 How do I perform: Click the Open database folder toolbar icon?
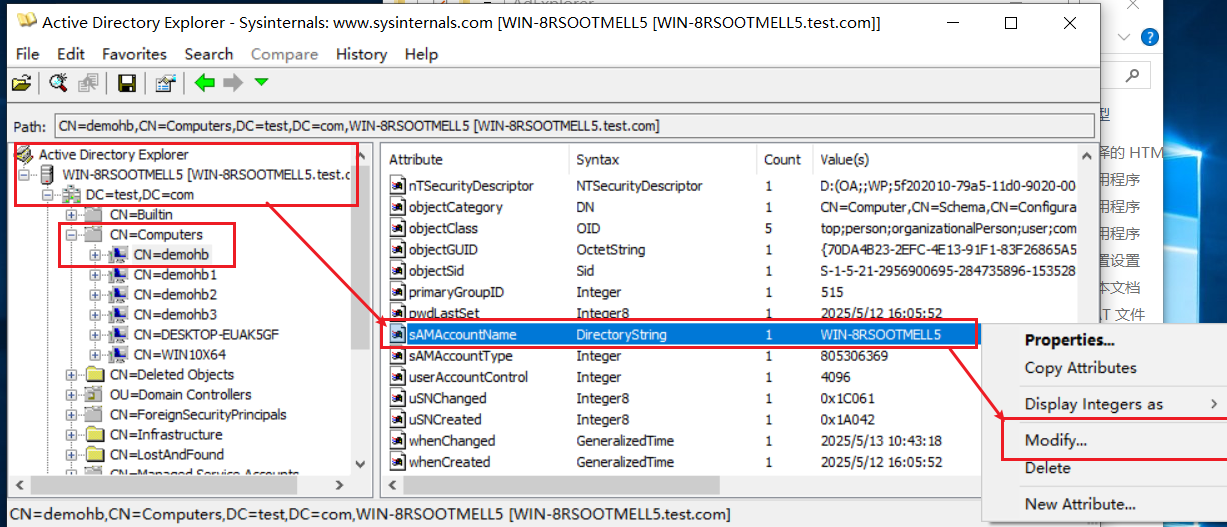pos(20,84)
